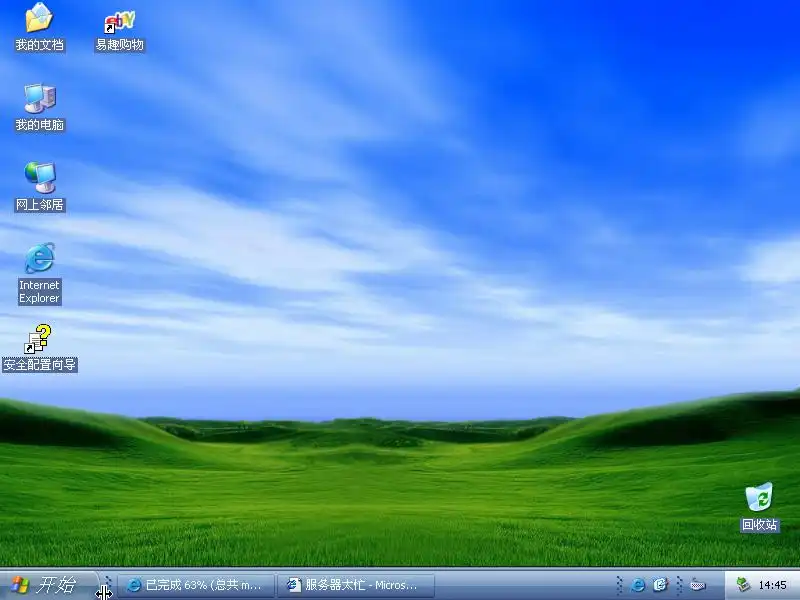Screen dimensions: 800x600
Task: Click the network status tray icon
Action: (742, 585)
